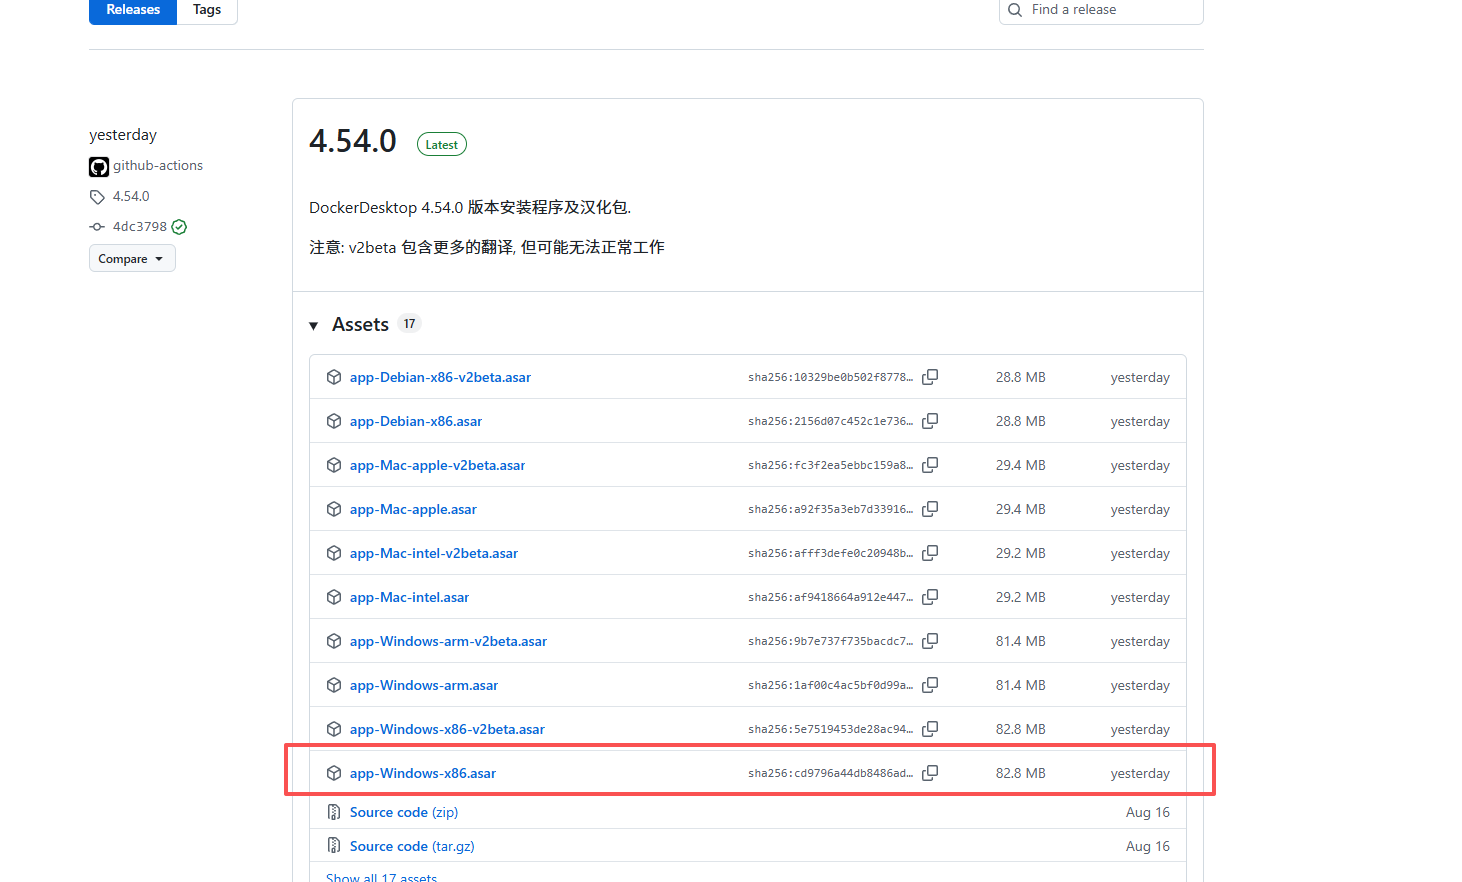Click archive icon beside Source code (tar.gz)

click(x=334, y=846)
